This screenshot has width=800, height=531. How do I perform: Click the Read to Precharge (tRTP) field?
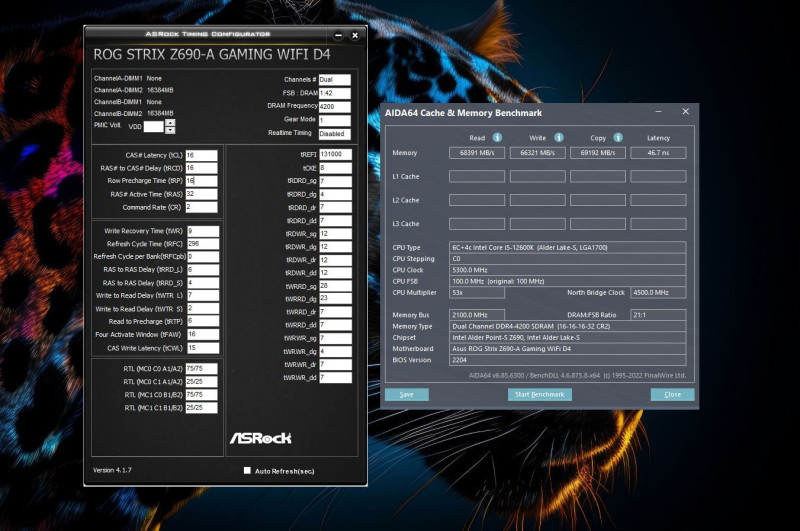[x=203, y=321]
